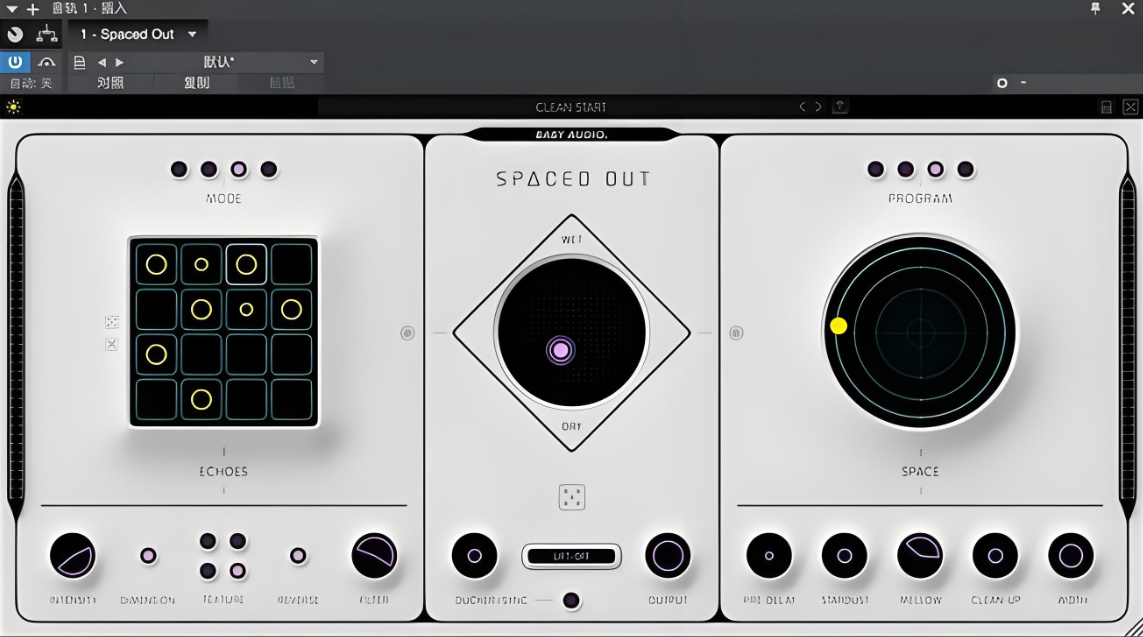The height and width of the screenshot is (637, 1143).
Task: Open the triangle menu at the title bar's left end
Action: (12, 9)
